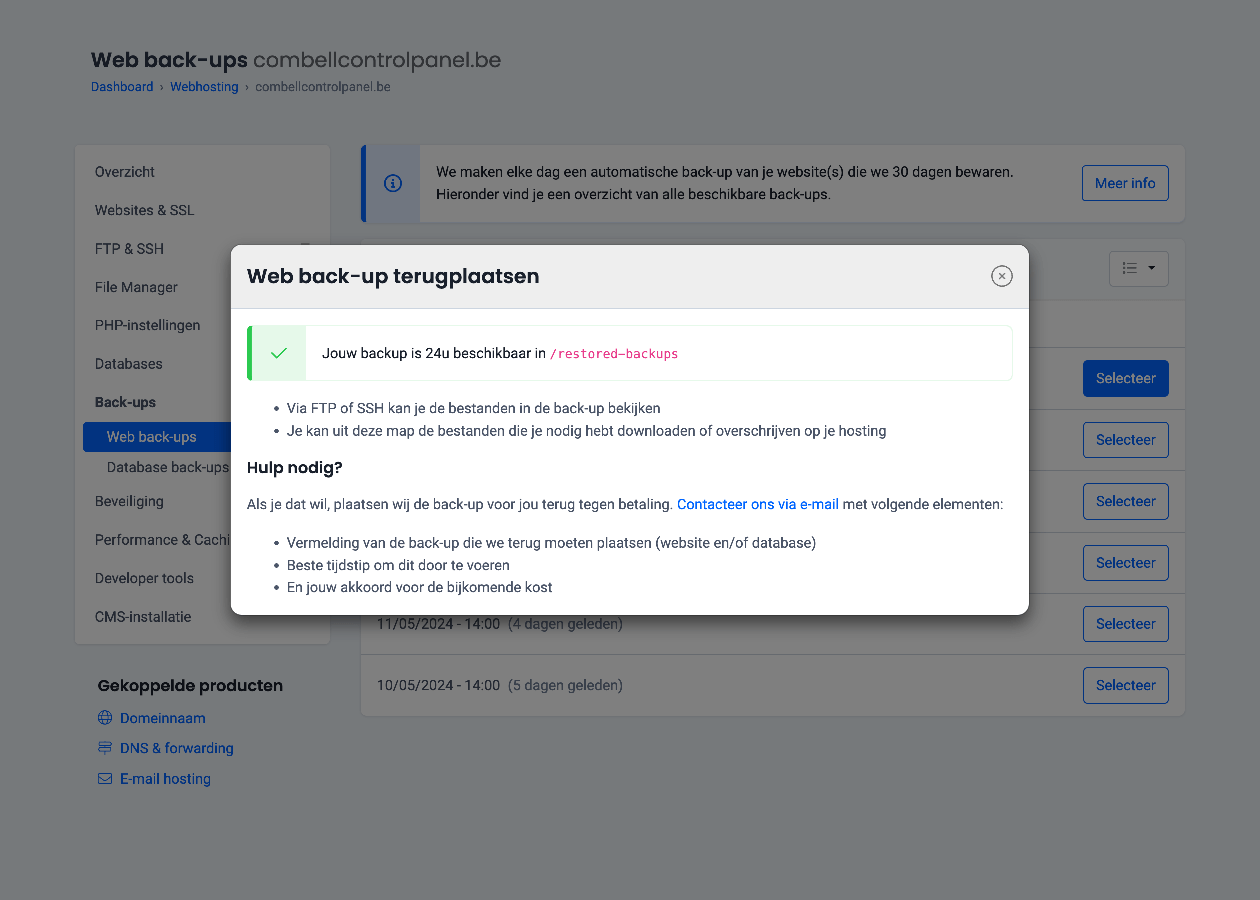The height and width of the screenshot is (900, 1260).
Task: Open Overzicht in the sidebar
Action: tap(125, 172)
